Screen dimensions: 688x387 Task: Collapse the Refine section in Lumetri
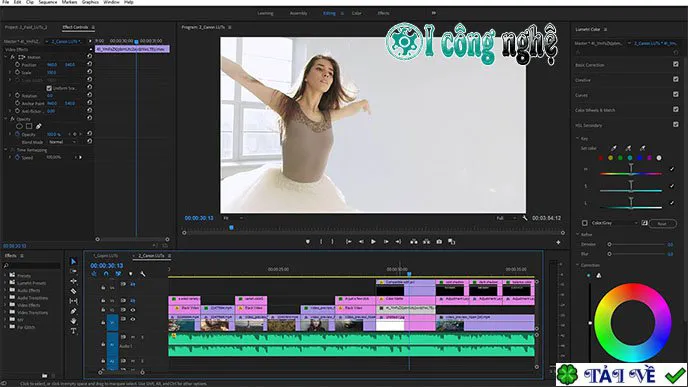[578, 235]
